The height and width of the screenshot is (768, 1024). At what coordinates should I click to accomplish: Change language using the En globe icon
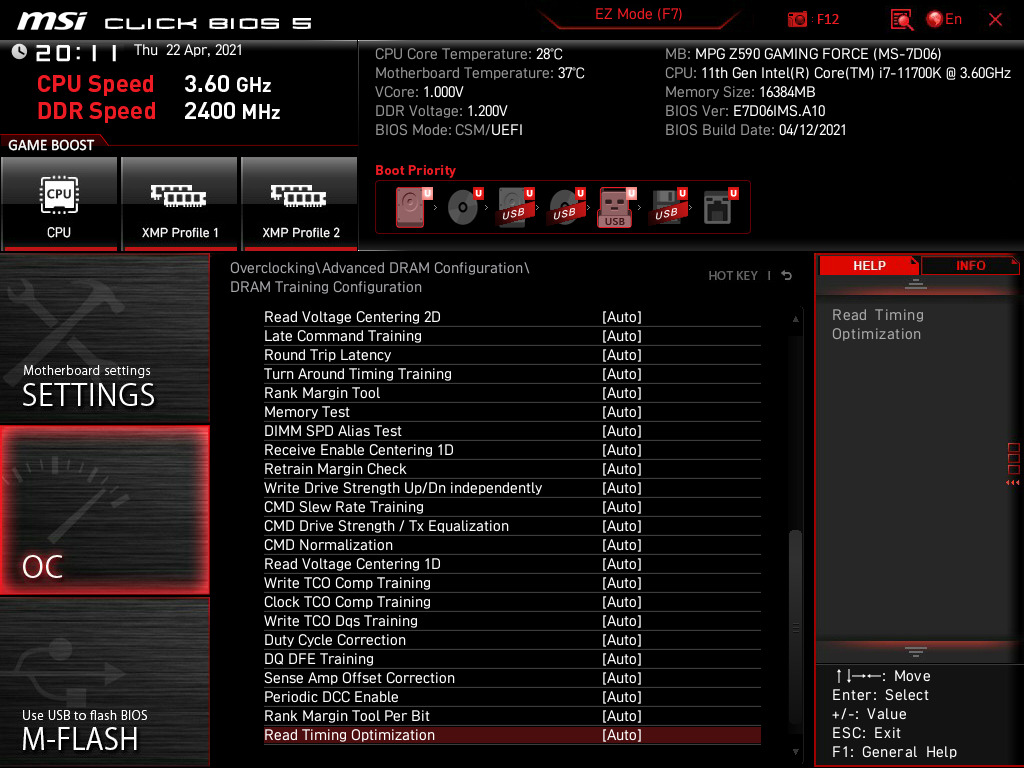pyautogui.click(x=944, y=20)
